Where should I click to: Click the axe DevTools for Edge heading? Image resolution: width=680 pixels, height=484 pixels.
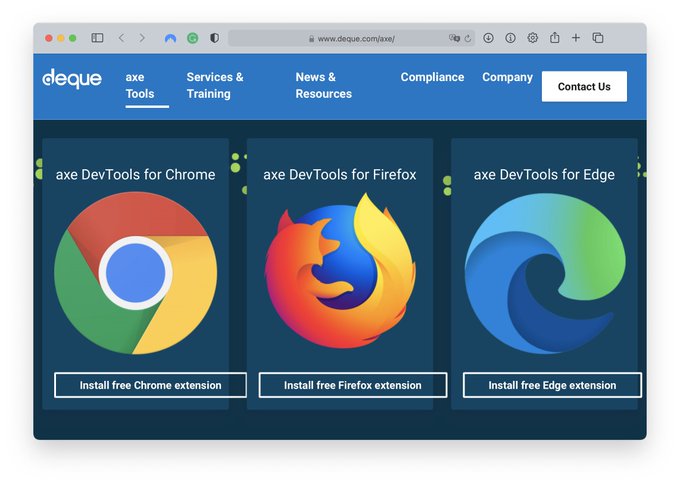coord(544,175)
